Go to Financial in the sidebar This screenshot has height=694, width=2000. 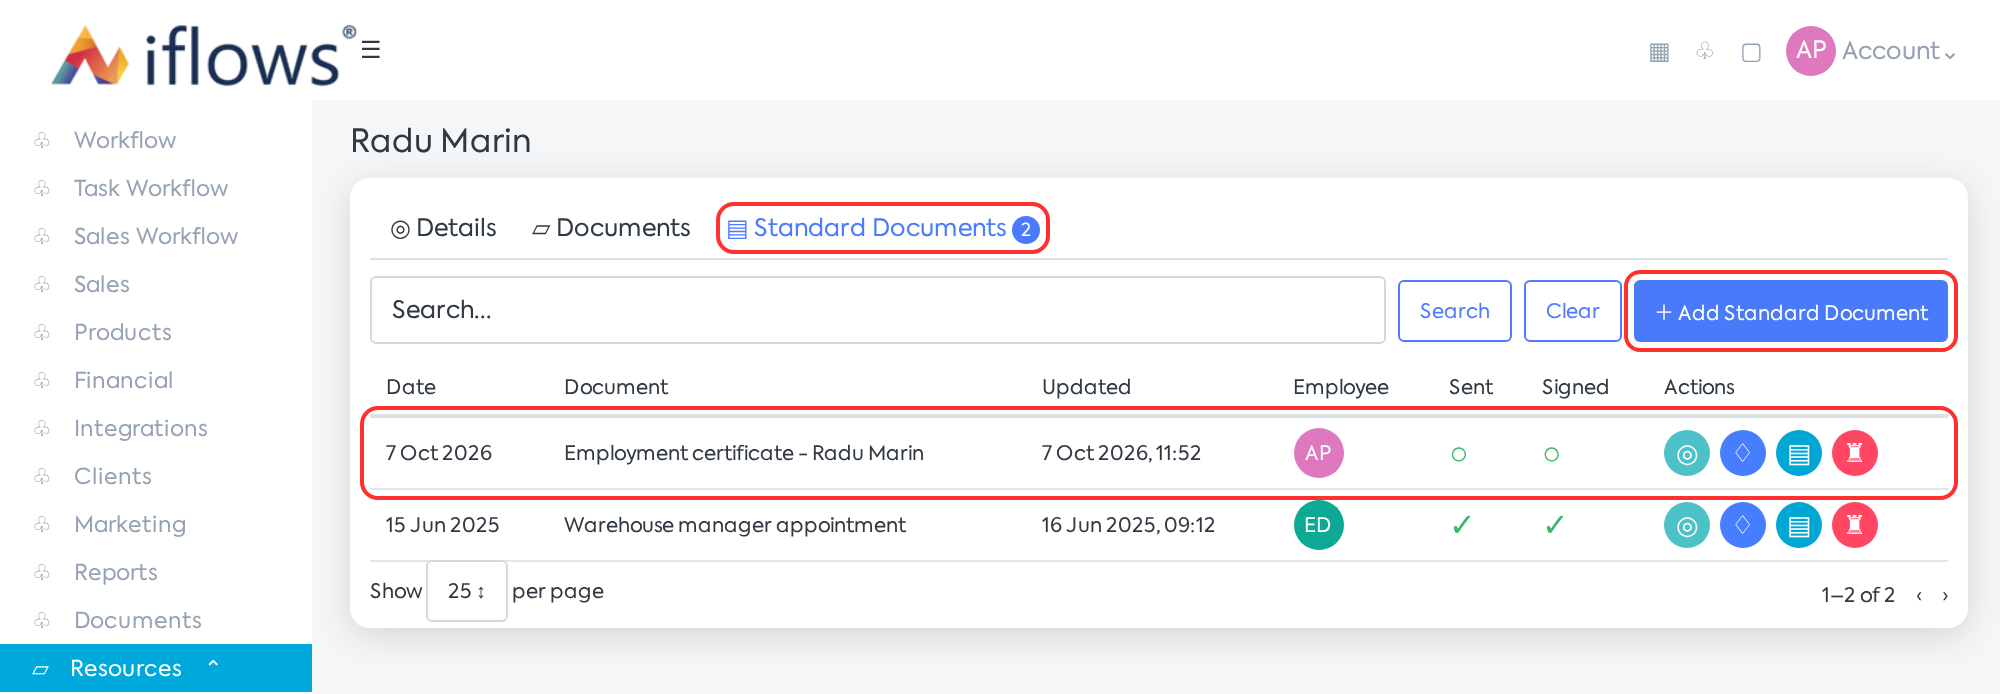124,380
